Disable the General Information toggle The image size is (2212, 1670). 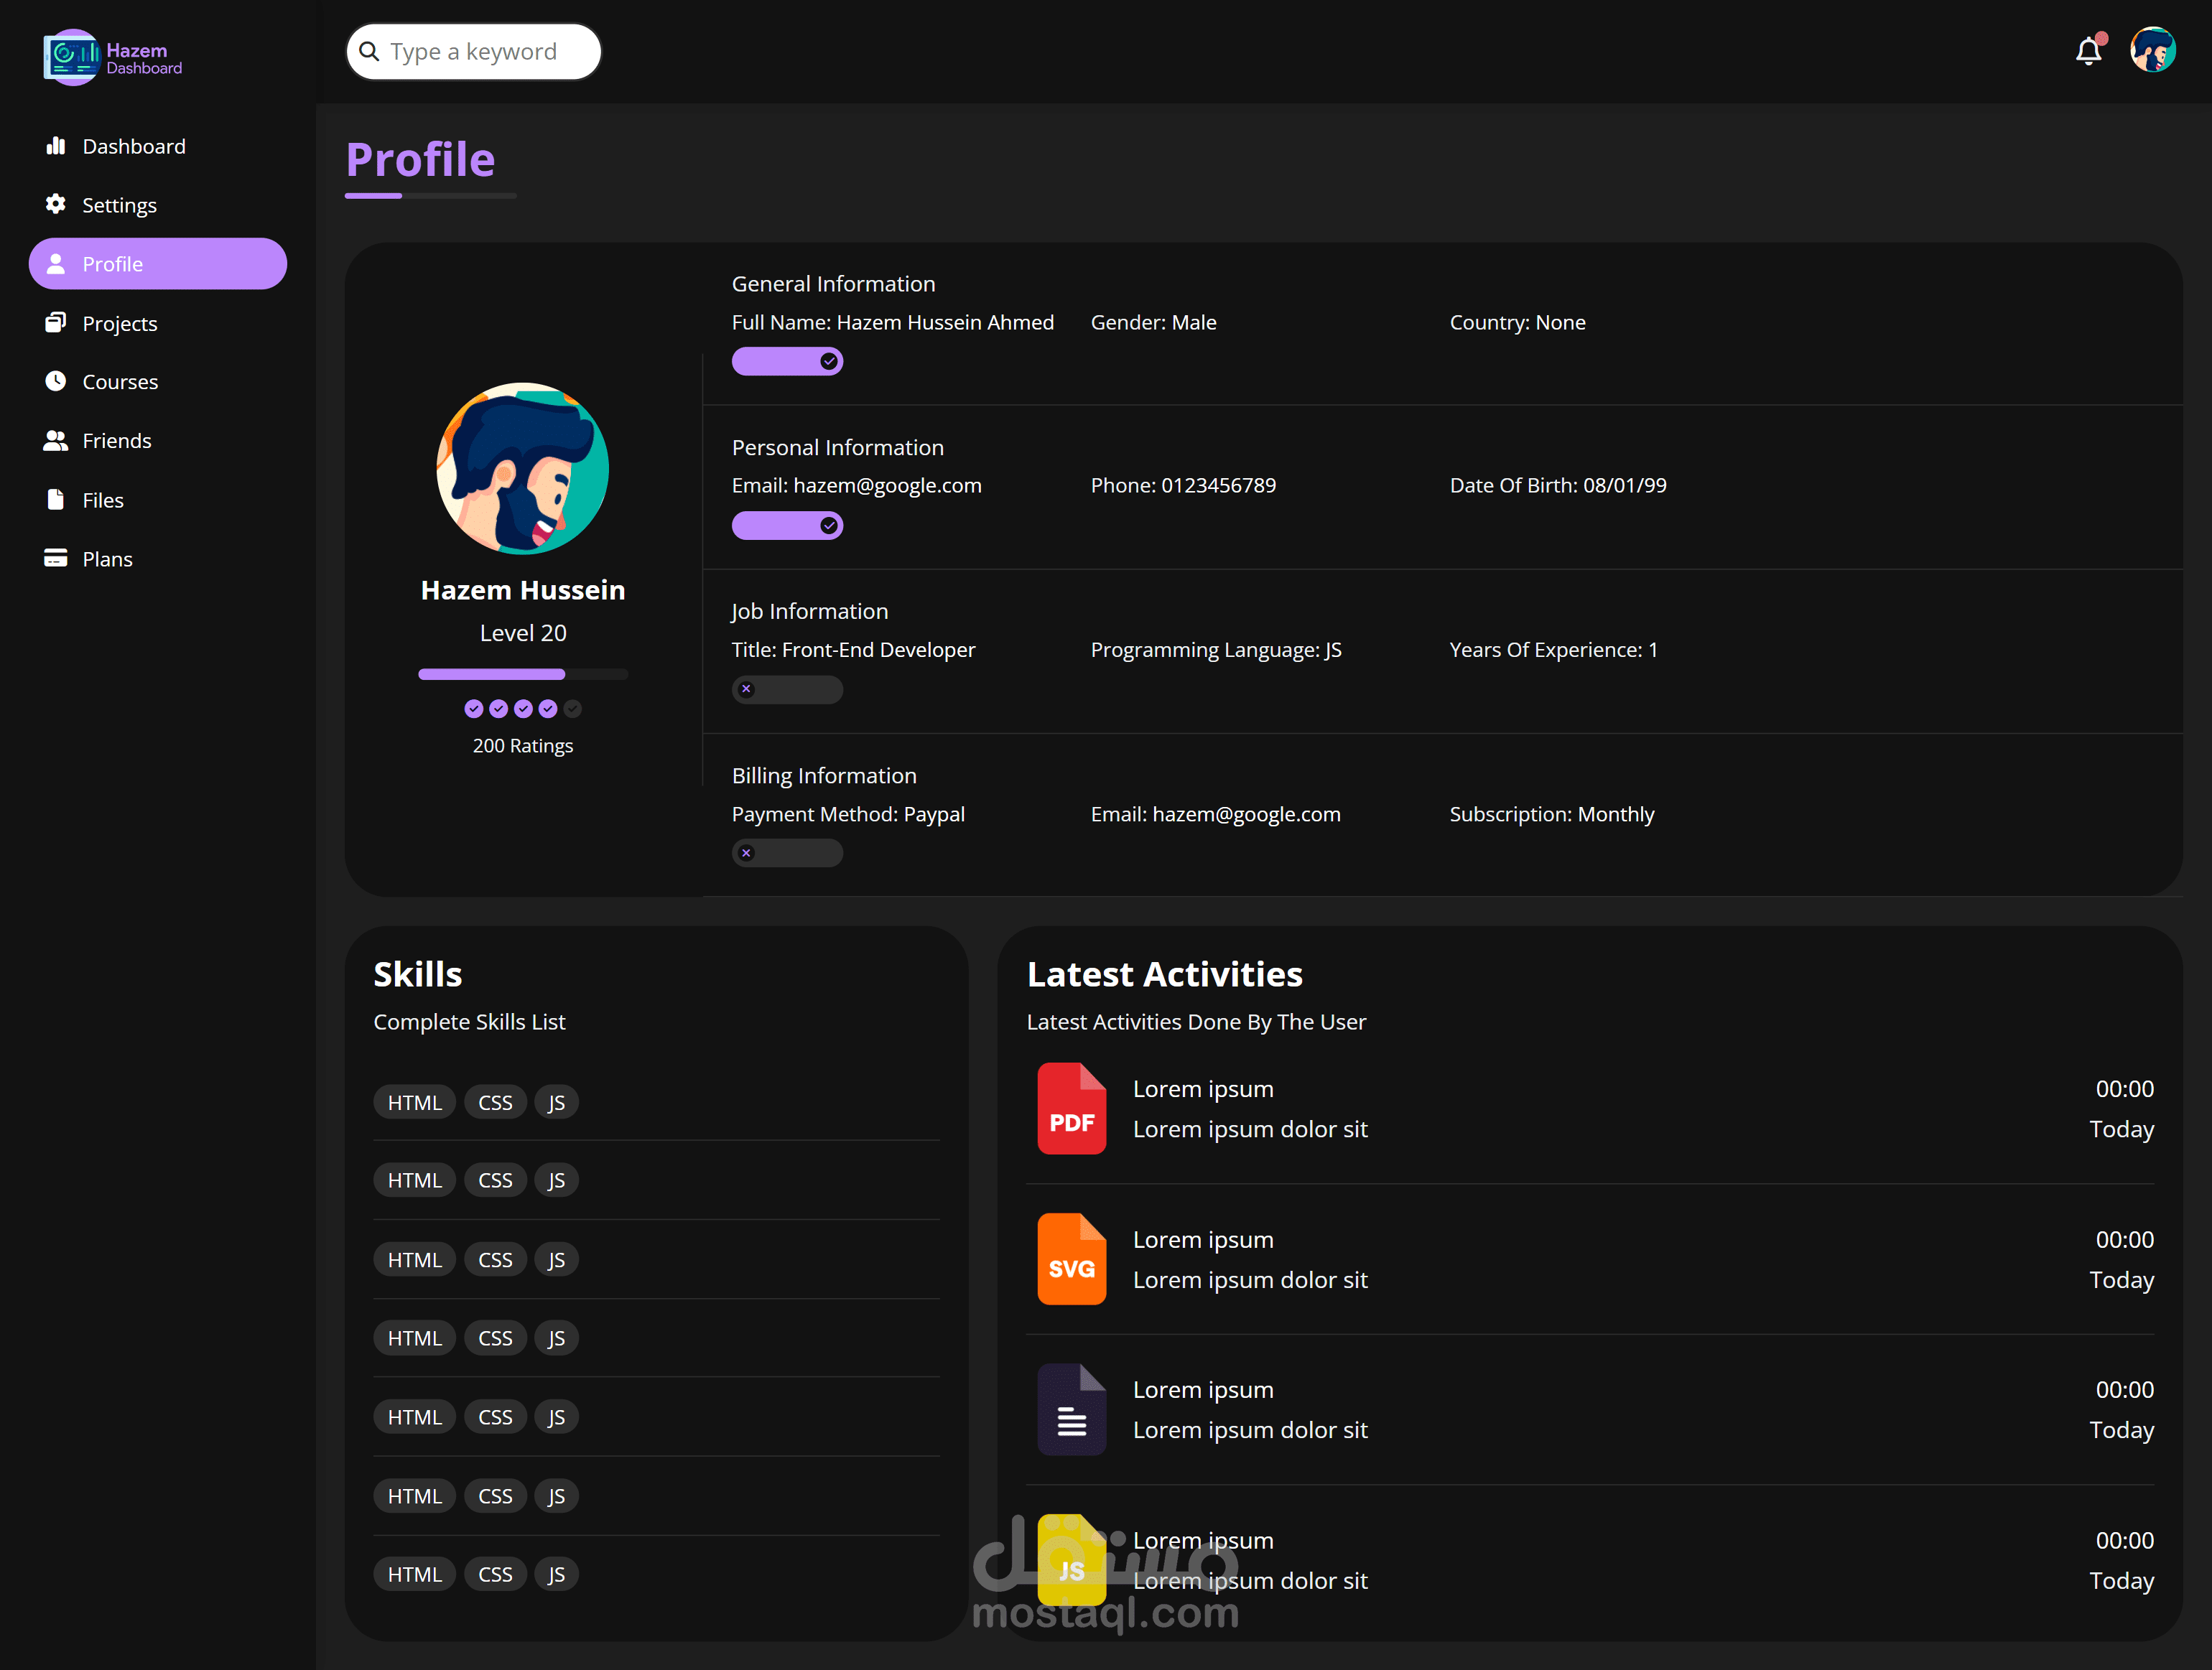click(787, 361)
